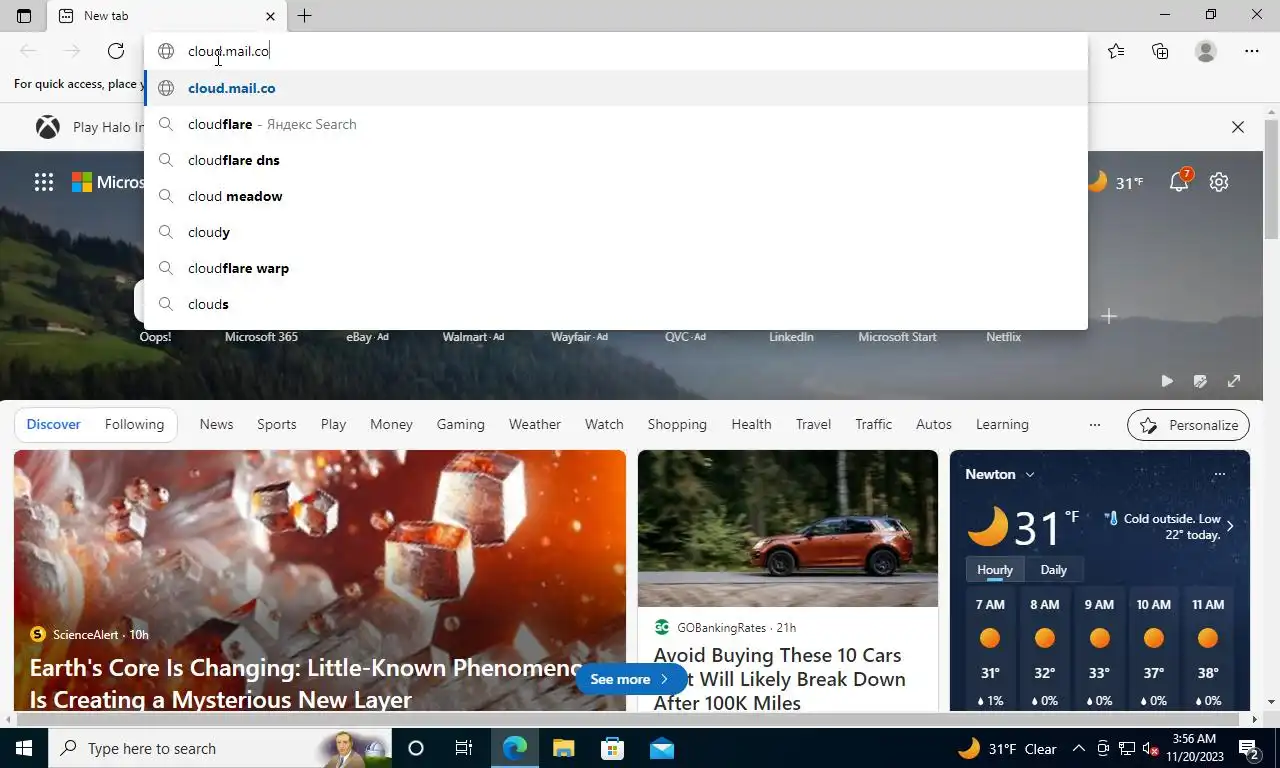Switch to the Following feed tab
This screenshot has height=768, width=1280.
(134, 424)
